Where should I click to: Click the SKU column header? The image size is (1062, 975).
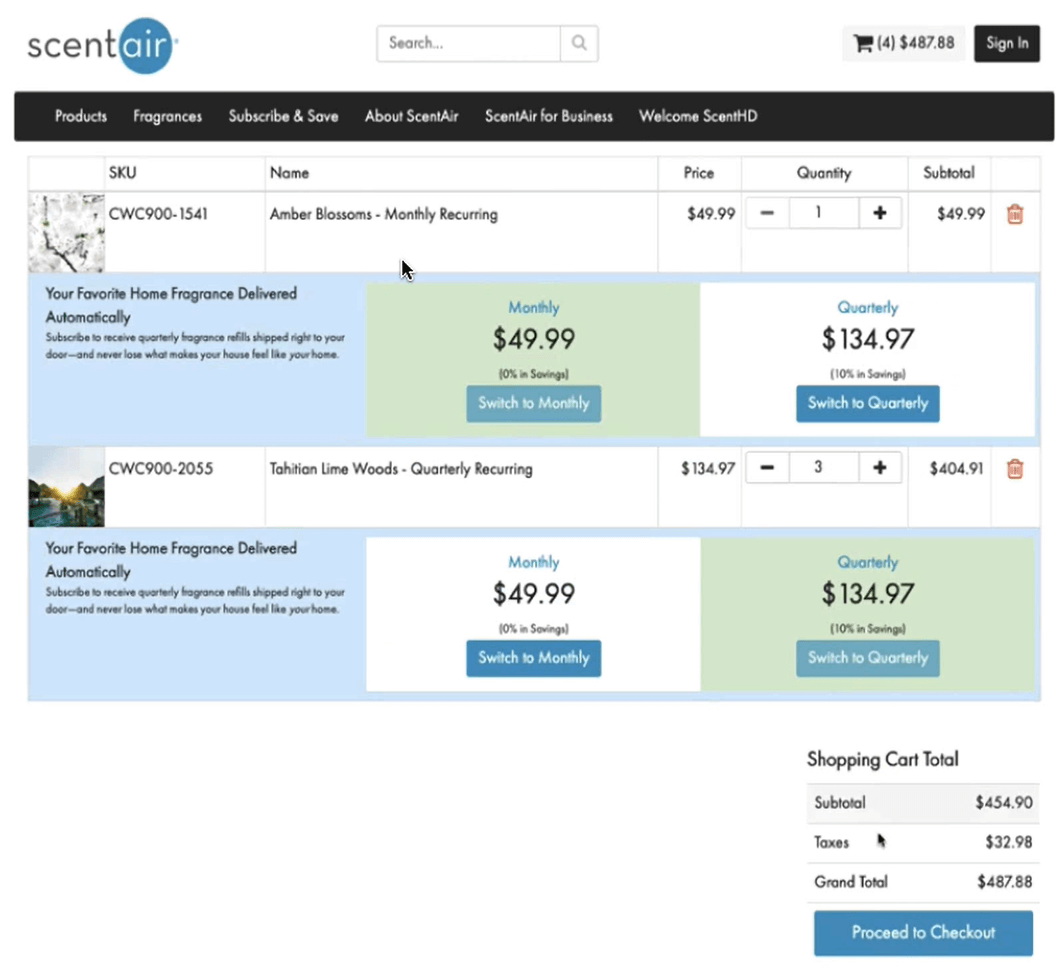pos(123,173)
